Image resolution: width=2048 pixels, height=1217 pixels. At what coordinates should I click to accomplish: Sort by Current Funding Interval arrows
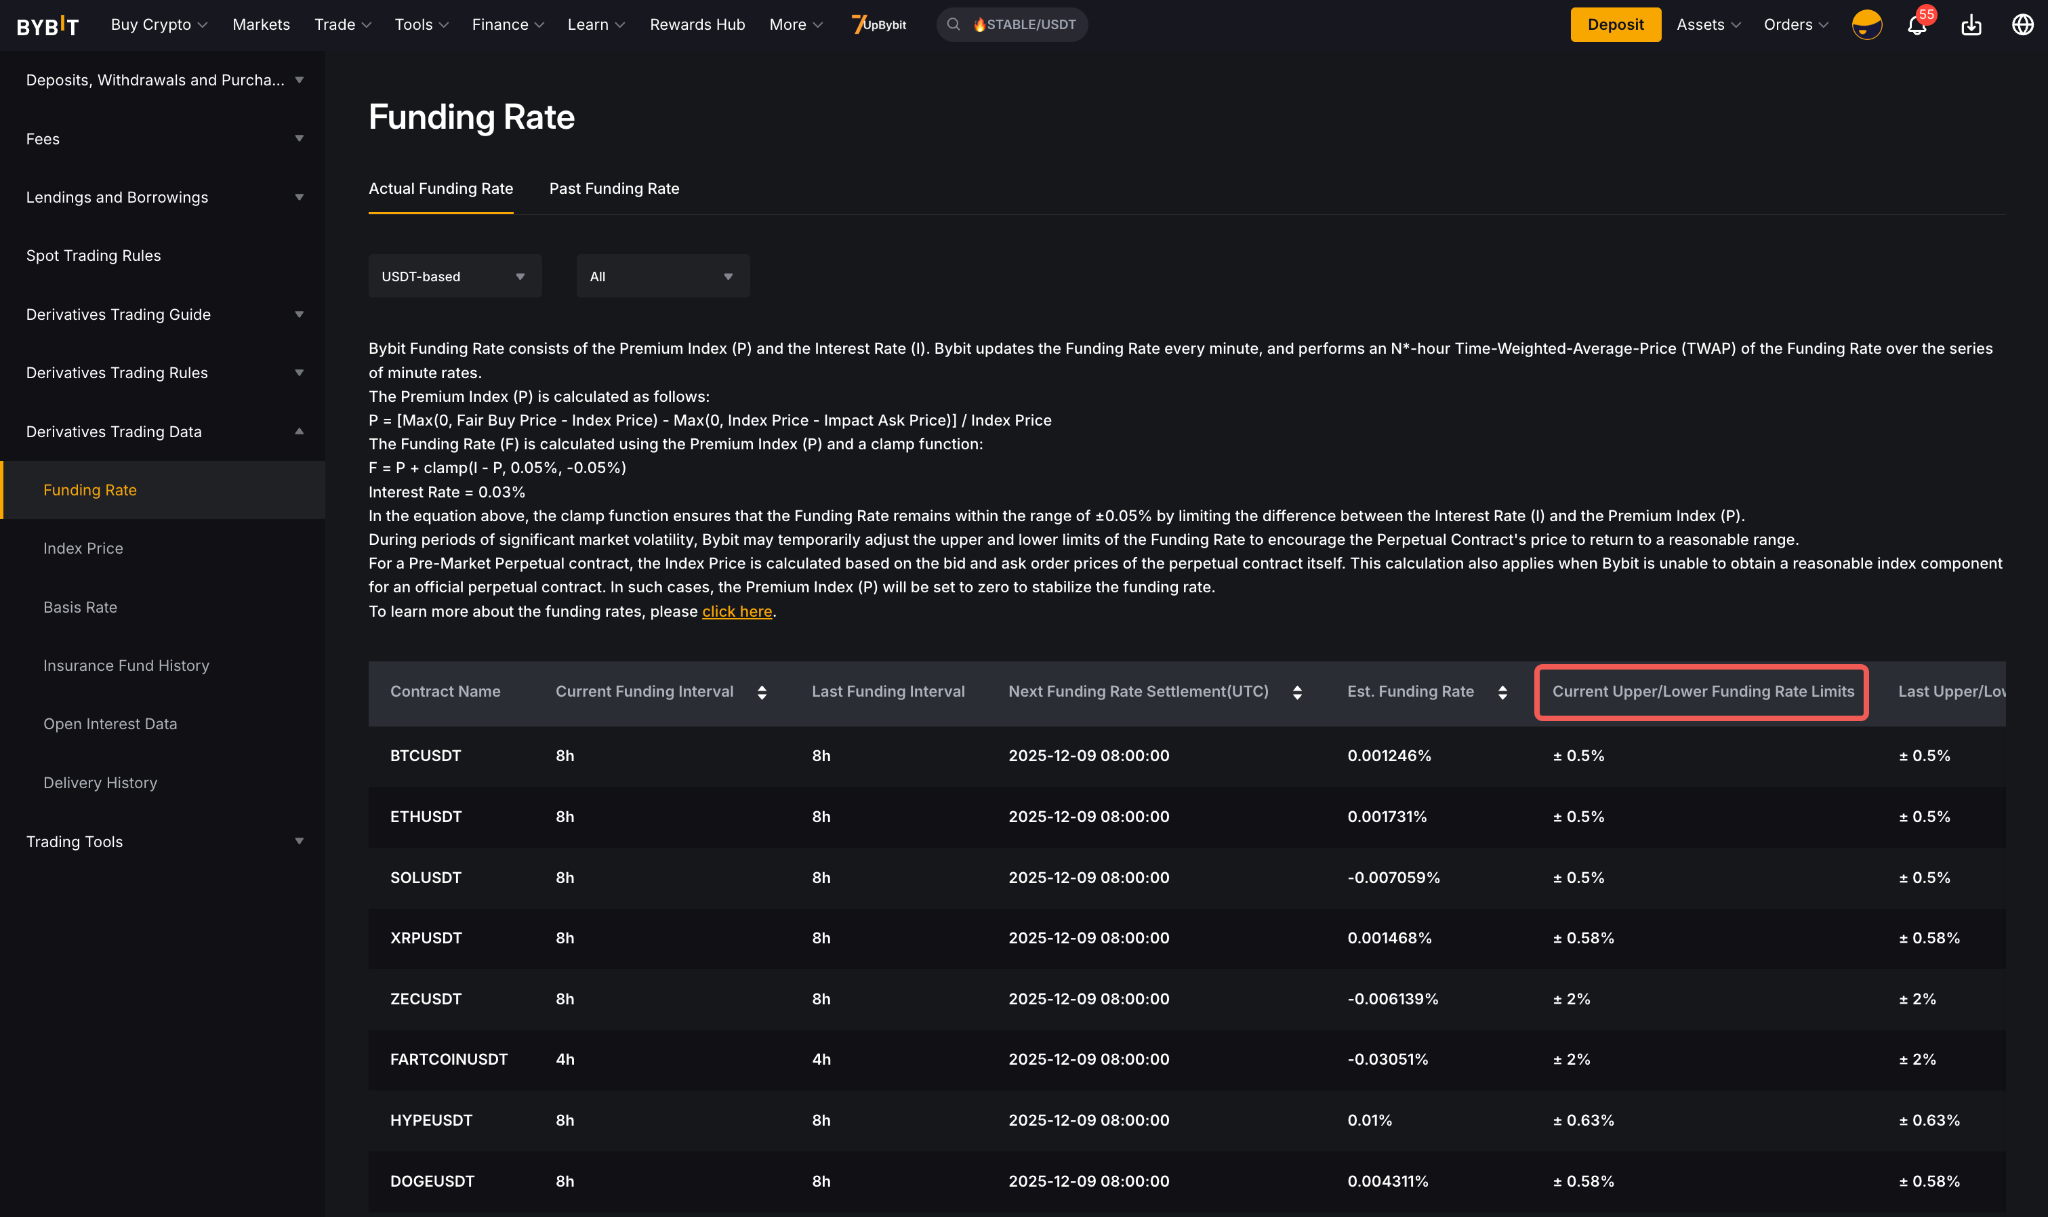pyautogui.click(x=762, y=692)
